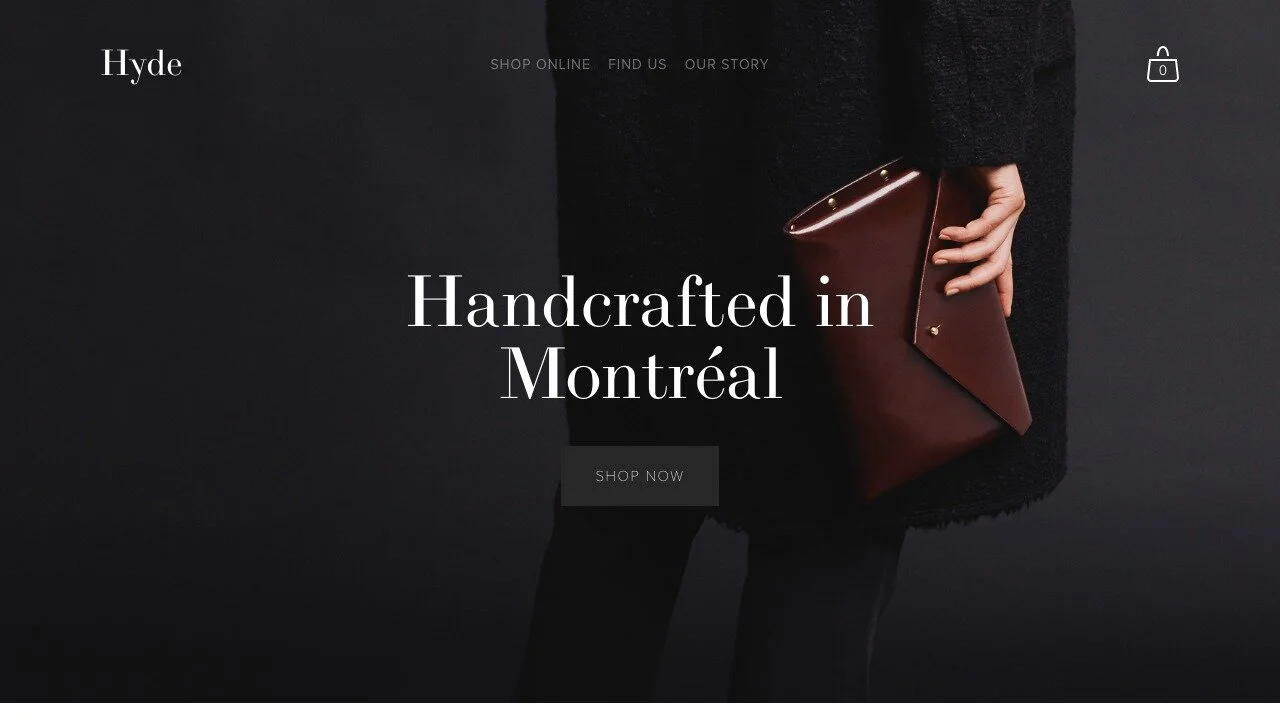Click the word "in" in the headline
Image resolution: width=1280 pixels, height=720 pixels.
845,302
